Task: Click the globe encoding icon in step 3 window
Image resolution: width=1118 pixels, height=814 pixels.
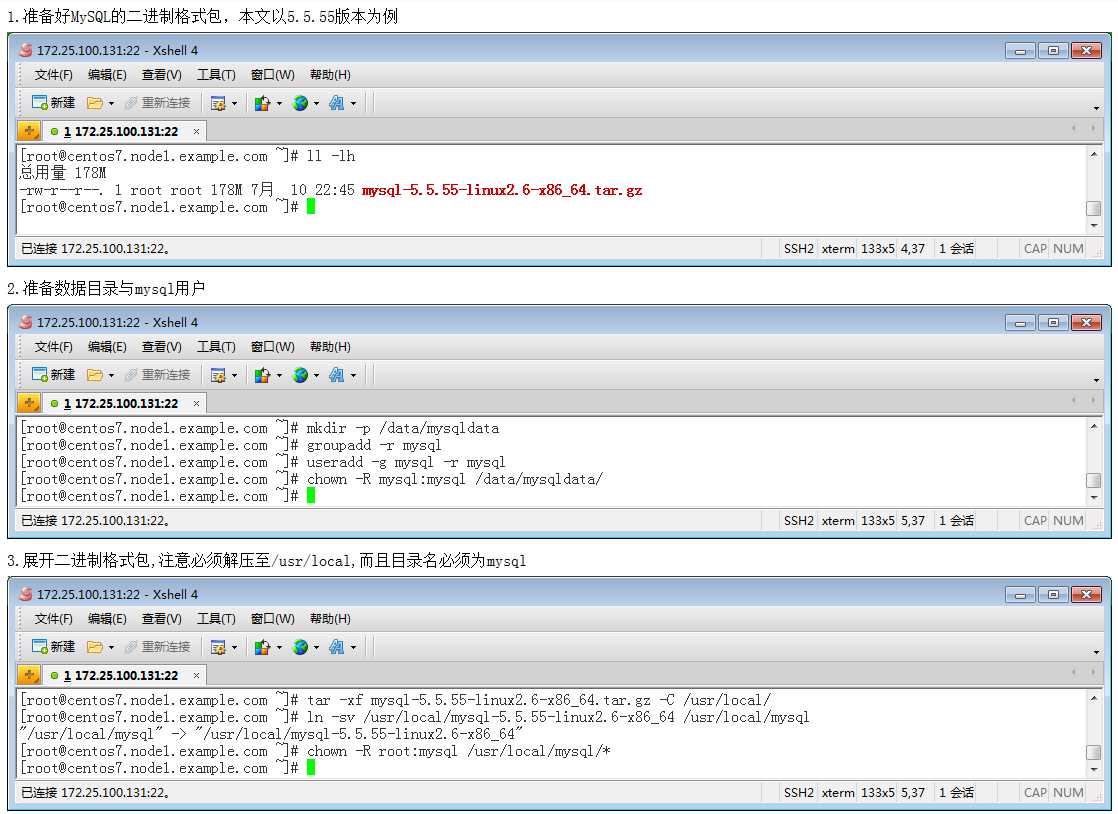Action: (300, 647)
